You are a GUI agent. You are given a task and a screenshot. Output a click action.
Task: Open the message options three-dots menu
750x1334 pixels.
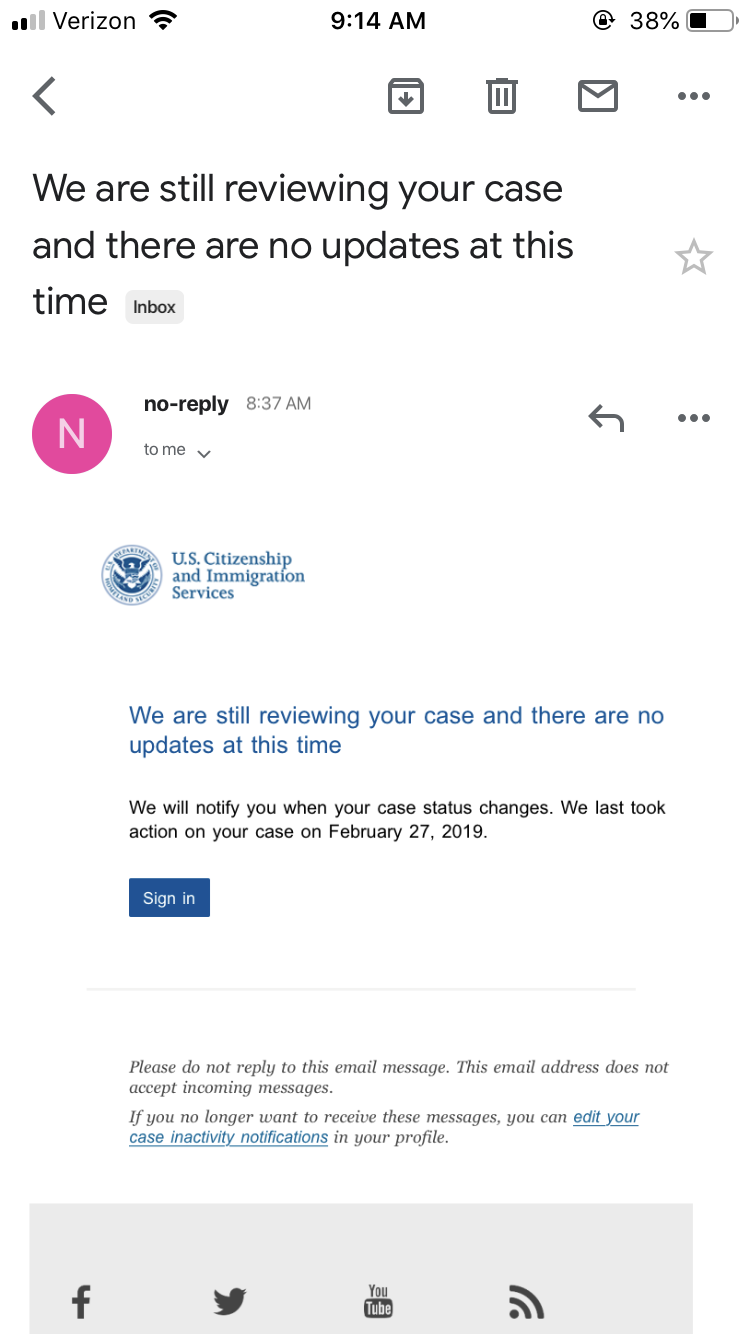693,418
